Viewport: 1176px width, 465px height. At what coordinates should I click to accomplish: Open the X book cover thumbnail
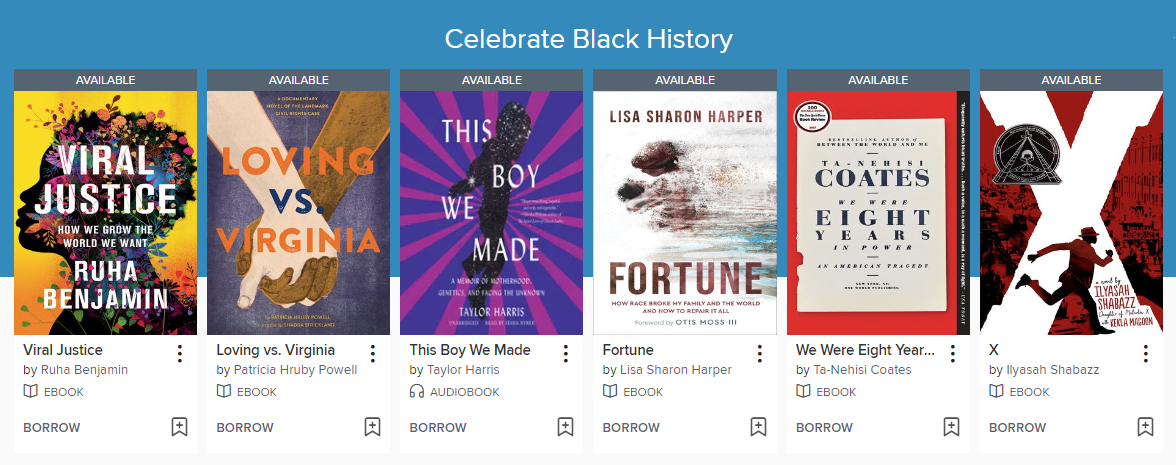1071,213
